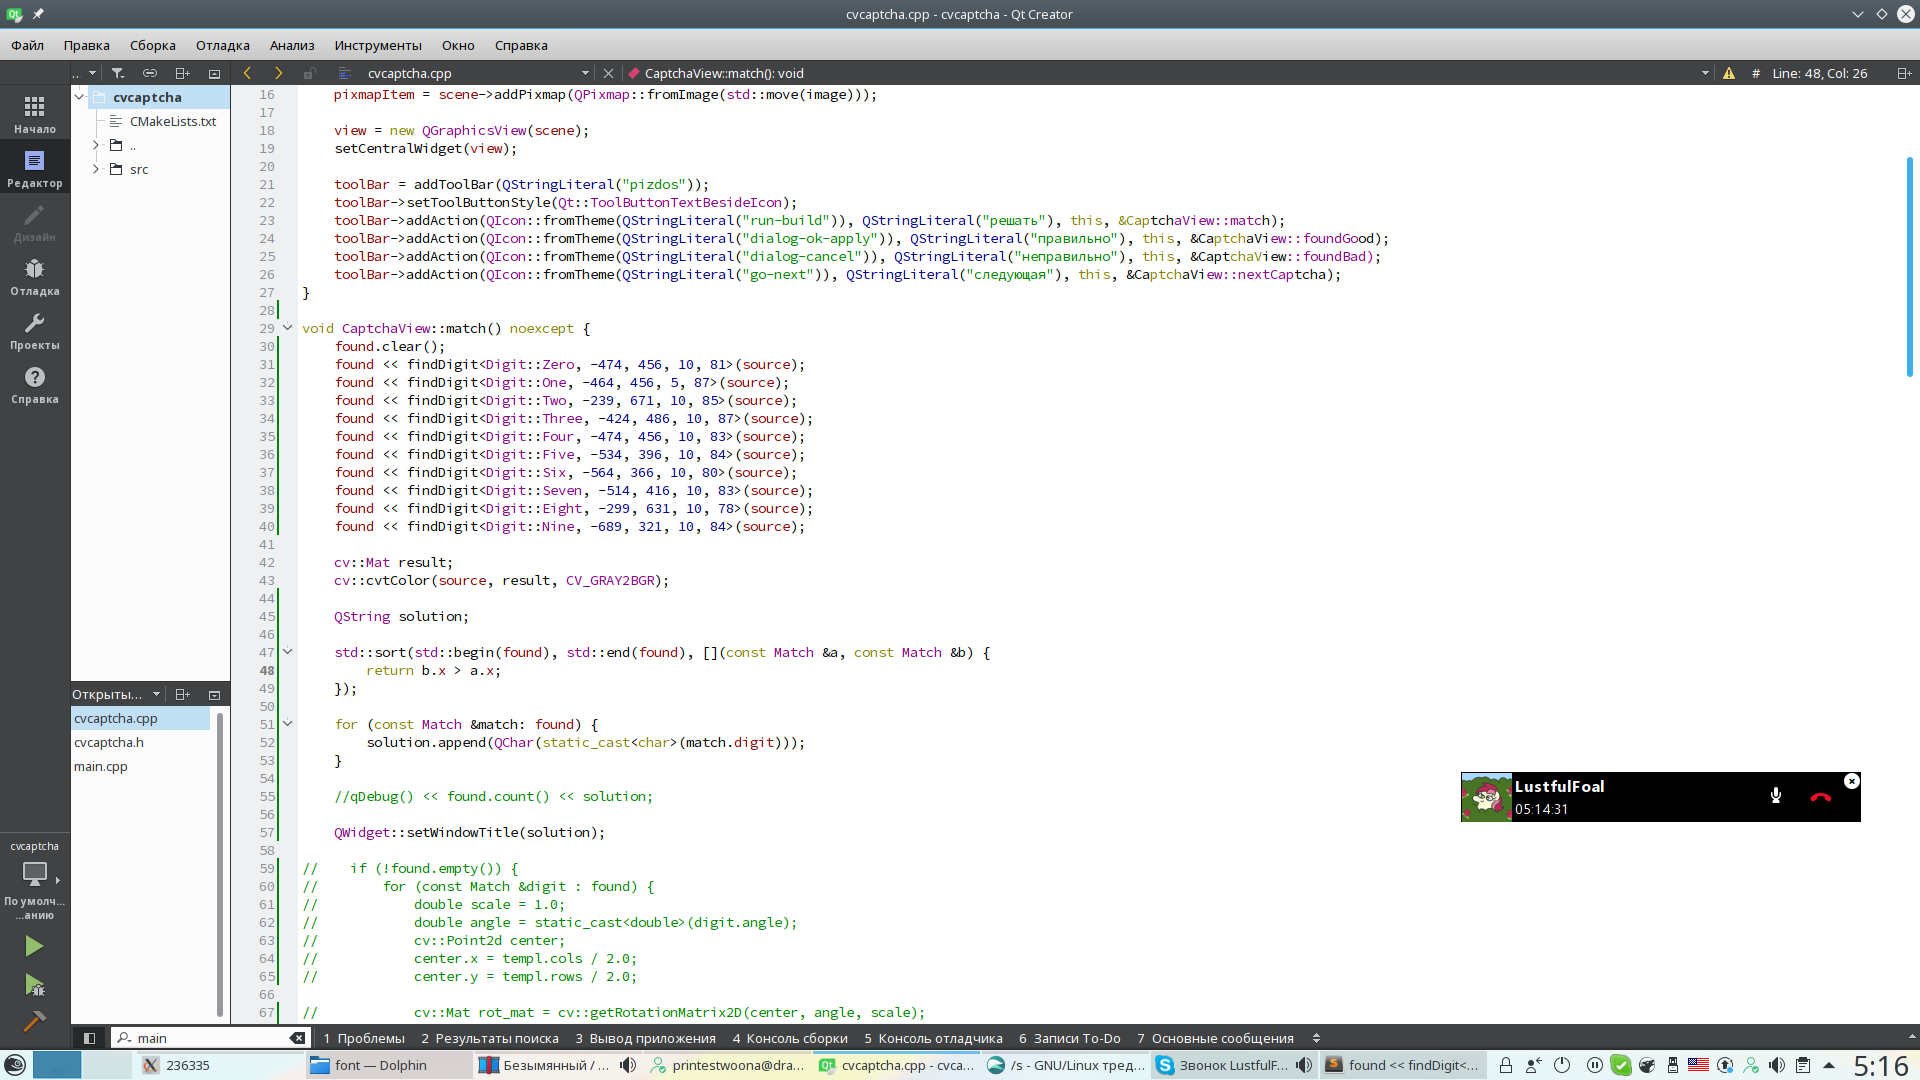Viewport: 1920px width, 1080px height.
Task: Close the open documents panel
Action: pos(214,694)
